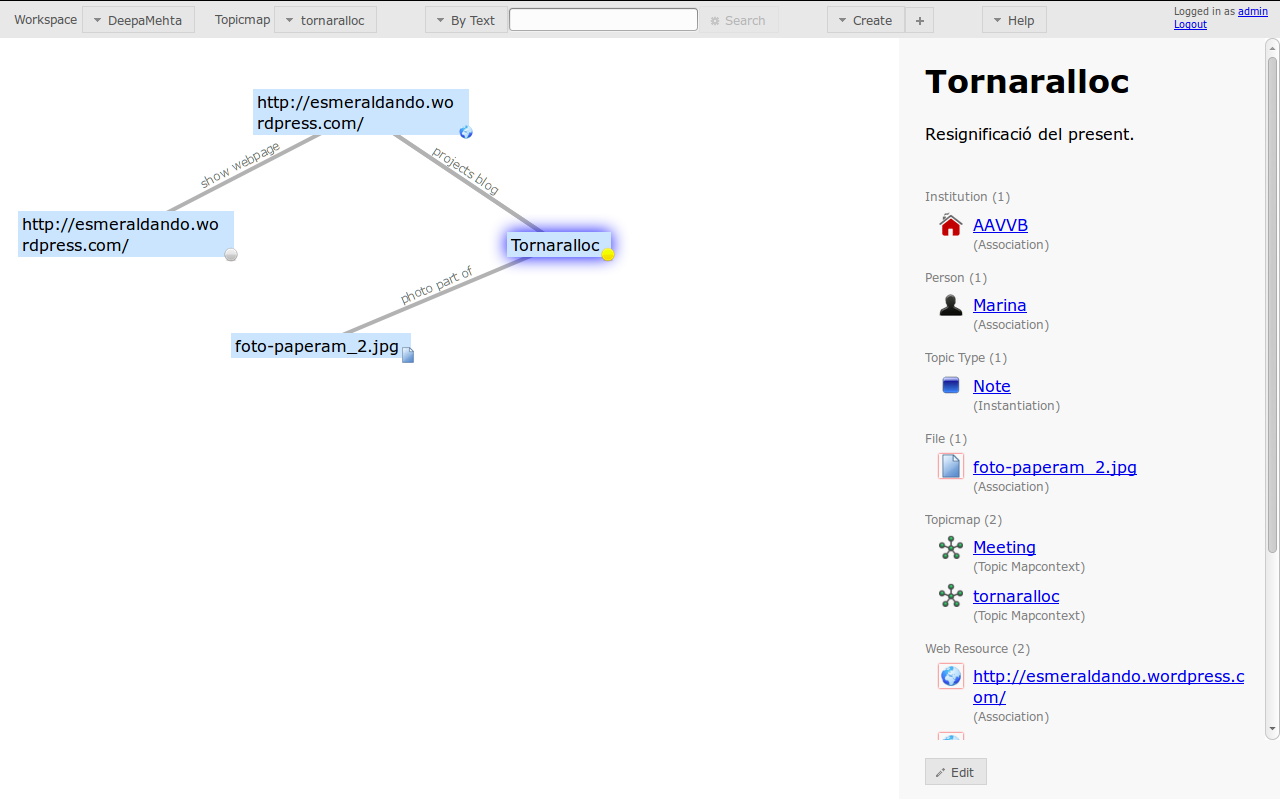Click the Marina person silhouette icon
This screenshot has height=800, width=1280.
click(951, 305)
